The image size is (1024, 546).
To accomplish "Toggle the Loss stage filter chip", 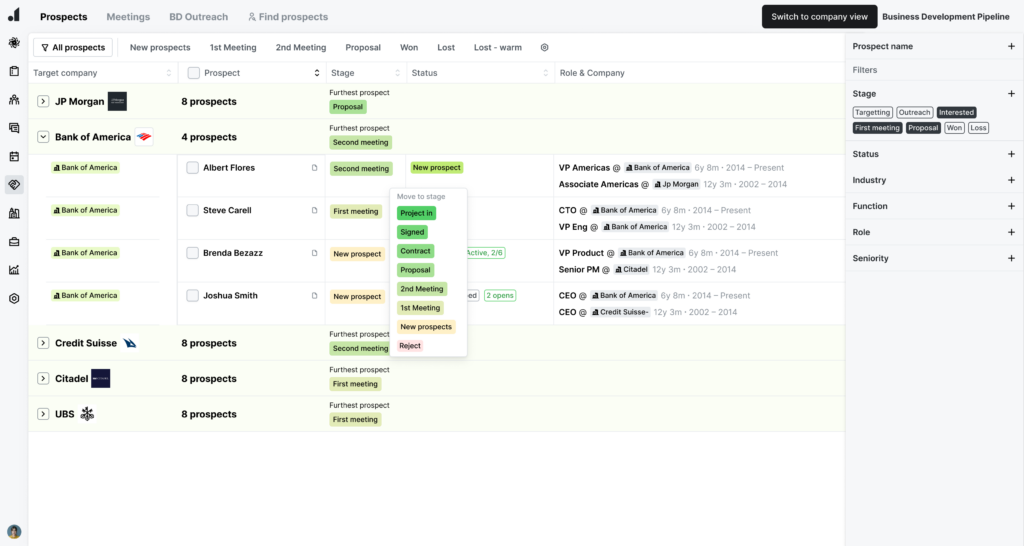I will coord(978,128).
